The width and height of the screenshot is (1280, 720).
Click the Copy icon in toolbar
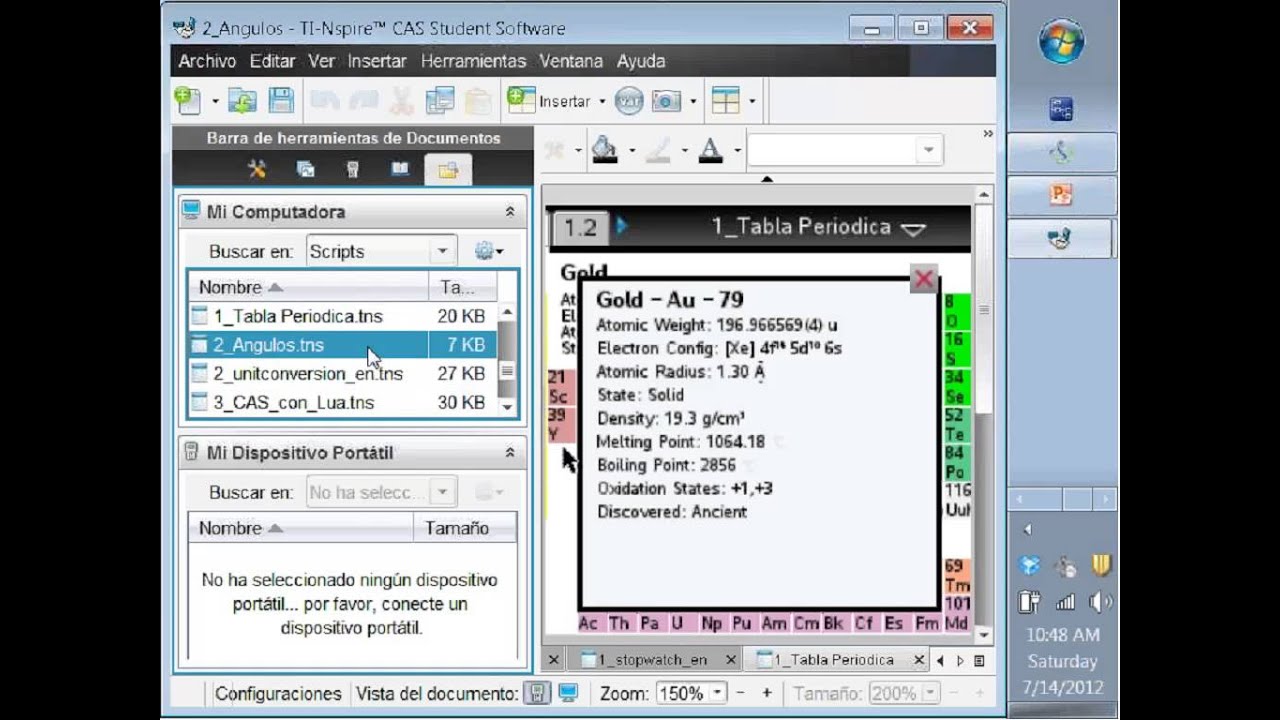(x=438, y=100)
